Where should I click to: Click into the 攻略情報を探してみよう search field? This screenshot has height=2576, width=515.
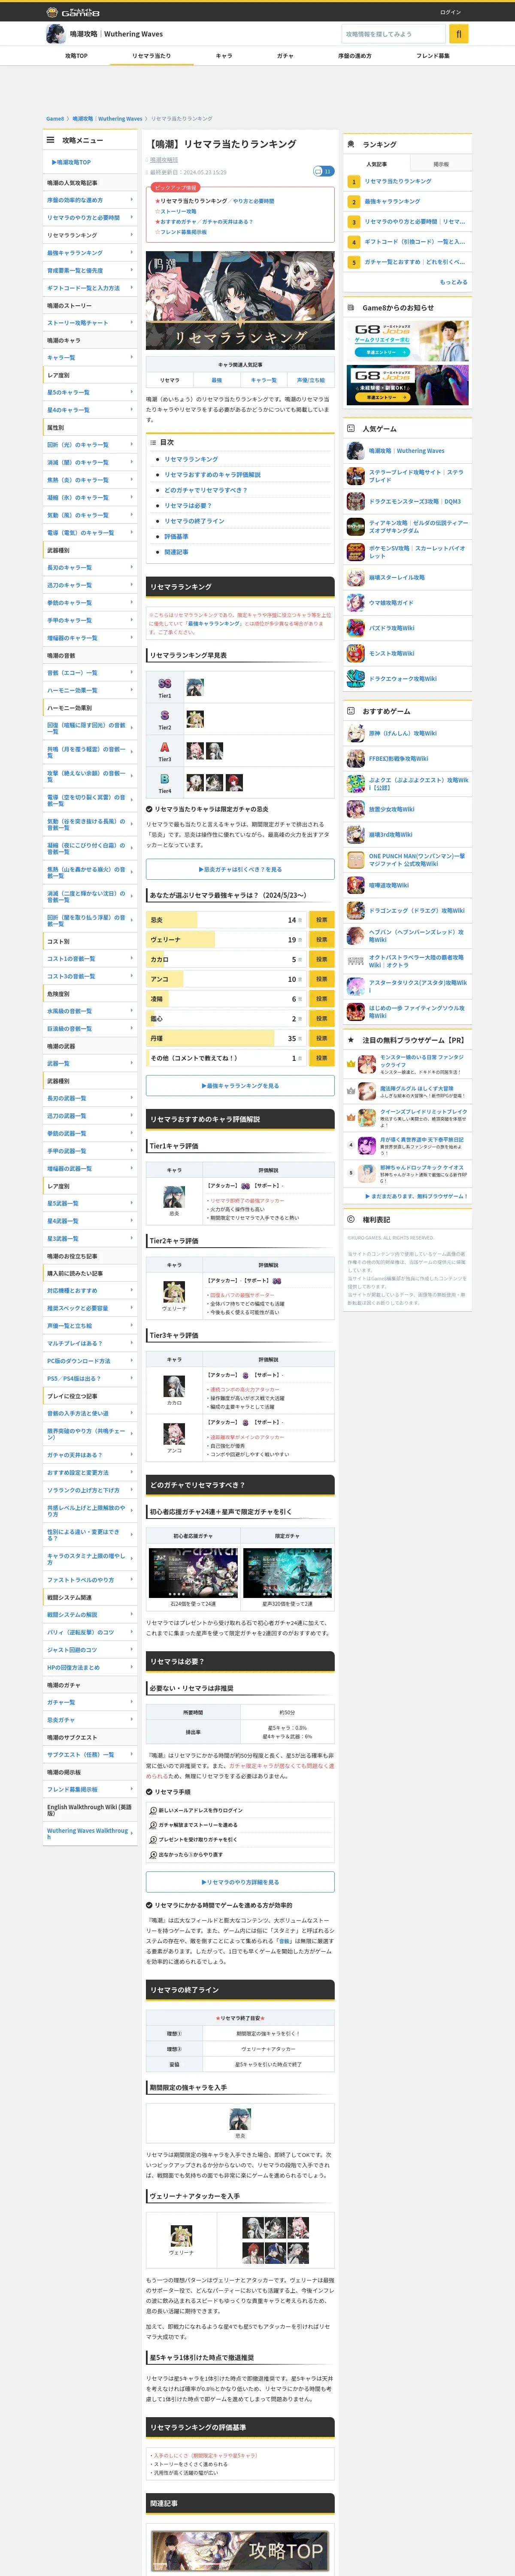[x=393, y=34]
